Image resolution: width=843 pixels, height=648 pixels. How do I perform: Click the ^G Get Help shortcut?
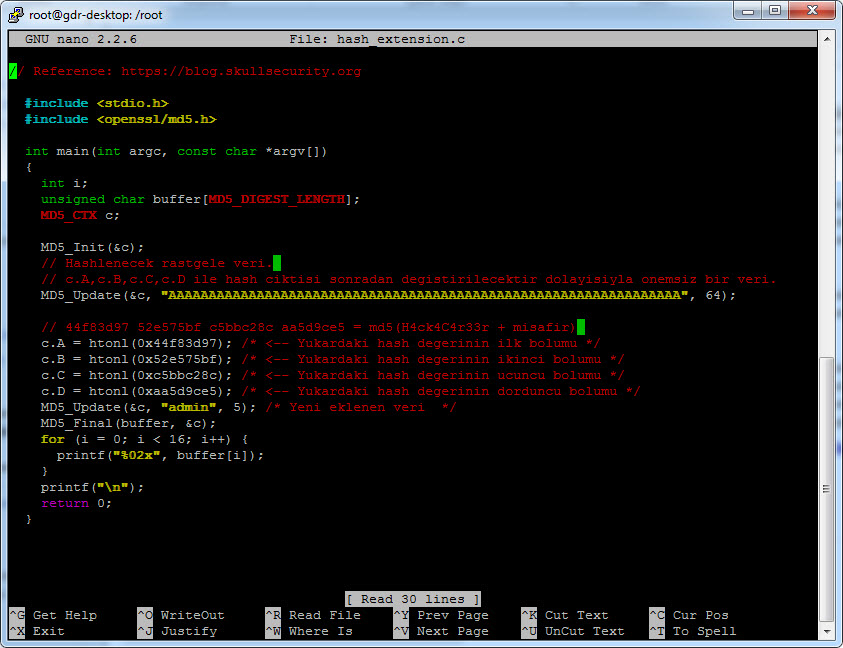[53, 615]
